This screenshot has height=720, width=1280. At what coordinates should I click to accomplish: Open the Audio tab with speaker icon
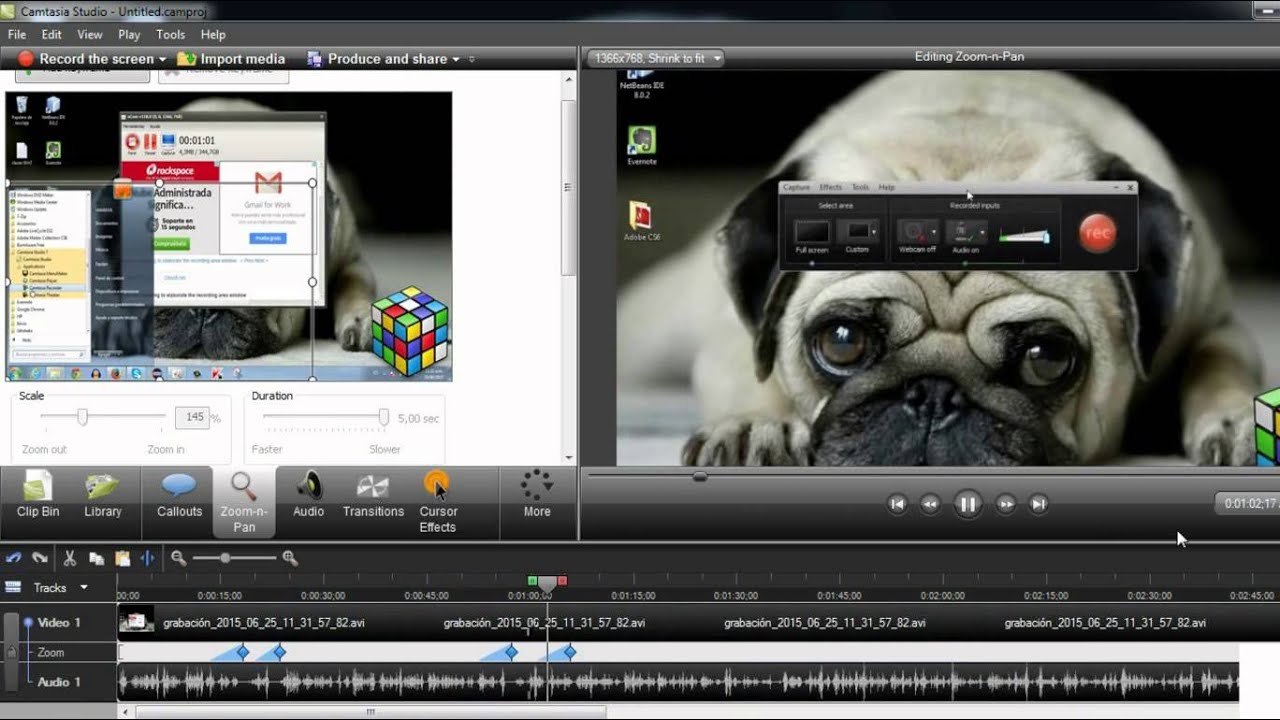pyautogui.click(x=308, y=495)
